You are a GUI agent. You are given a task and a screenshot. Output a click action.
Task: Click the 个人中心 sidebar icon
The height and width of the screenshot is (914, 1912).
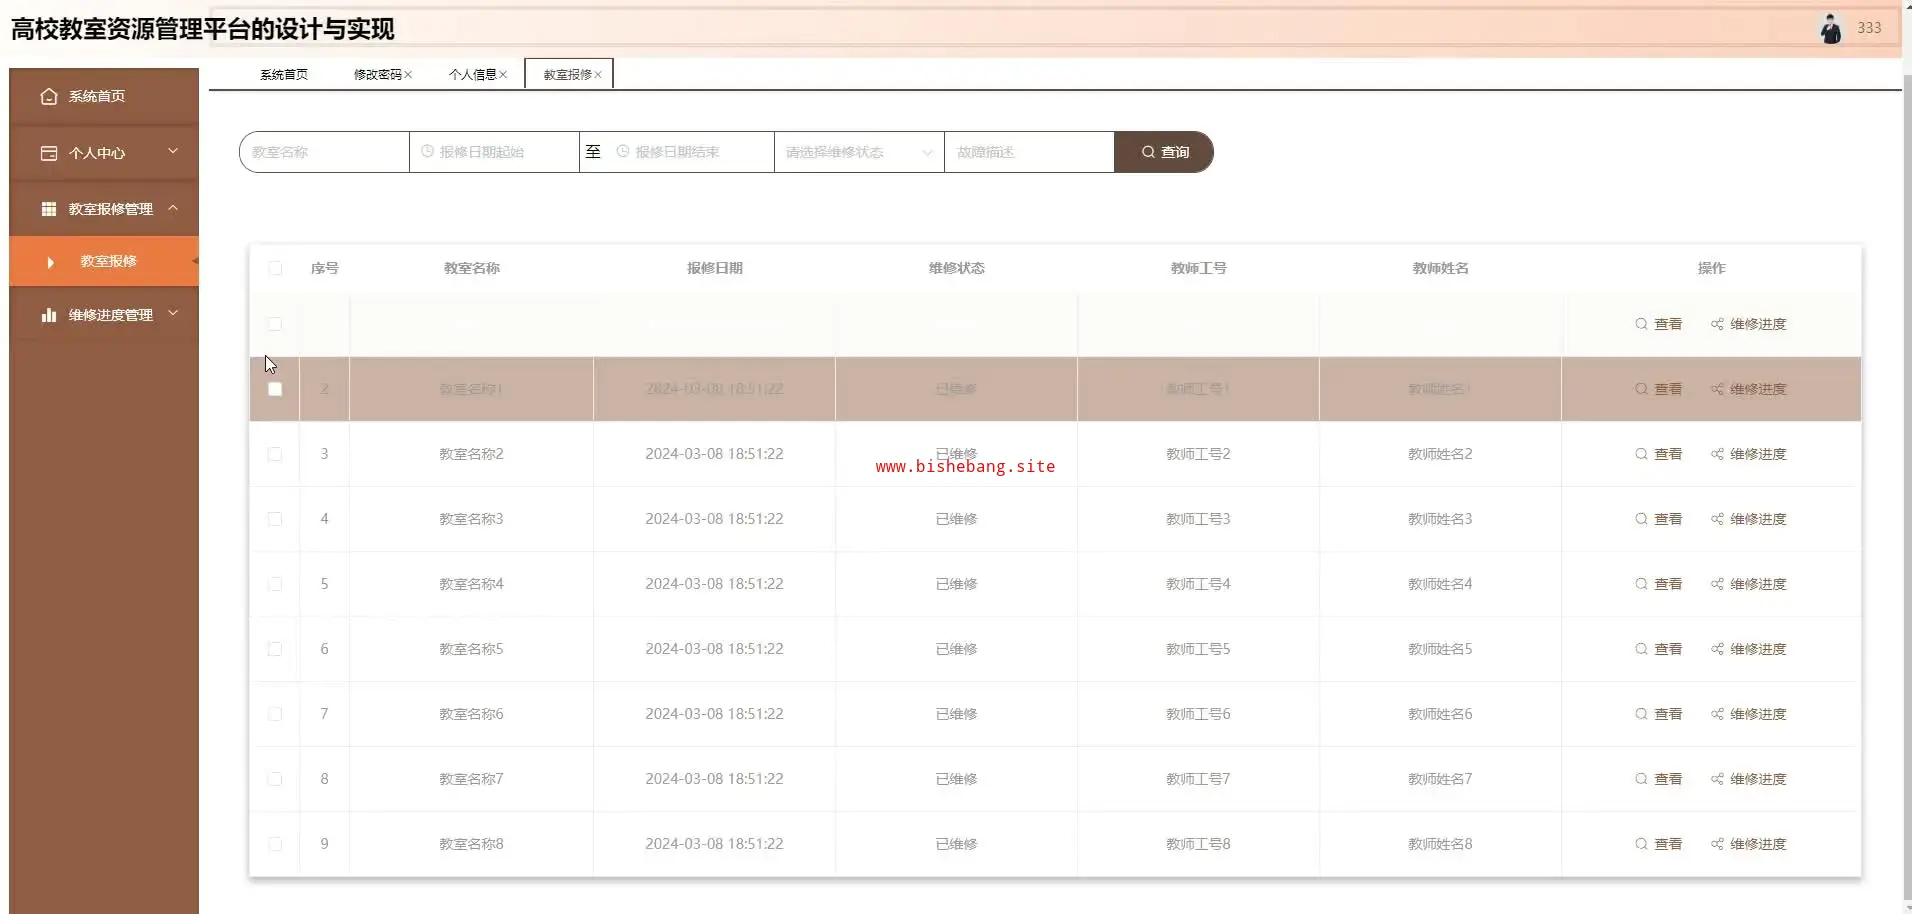(x=48, y=153)
